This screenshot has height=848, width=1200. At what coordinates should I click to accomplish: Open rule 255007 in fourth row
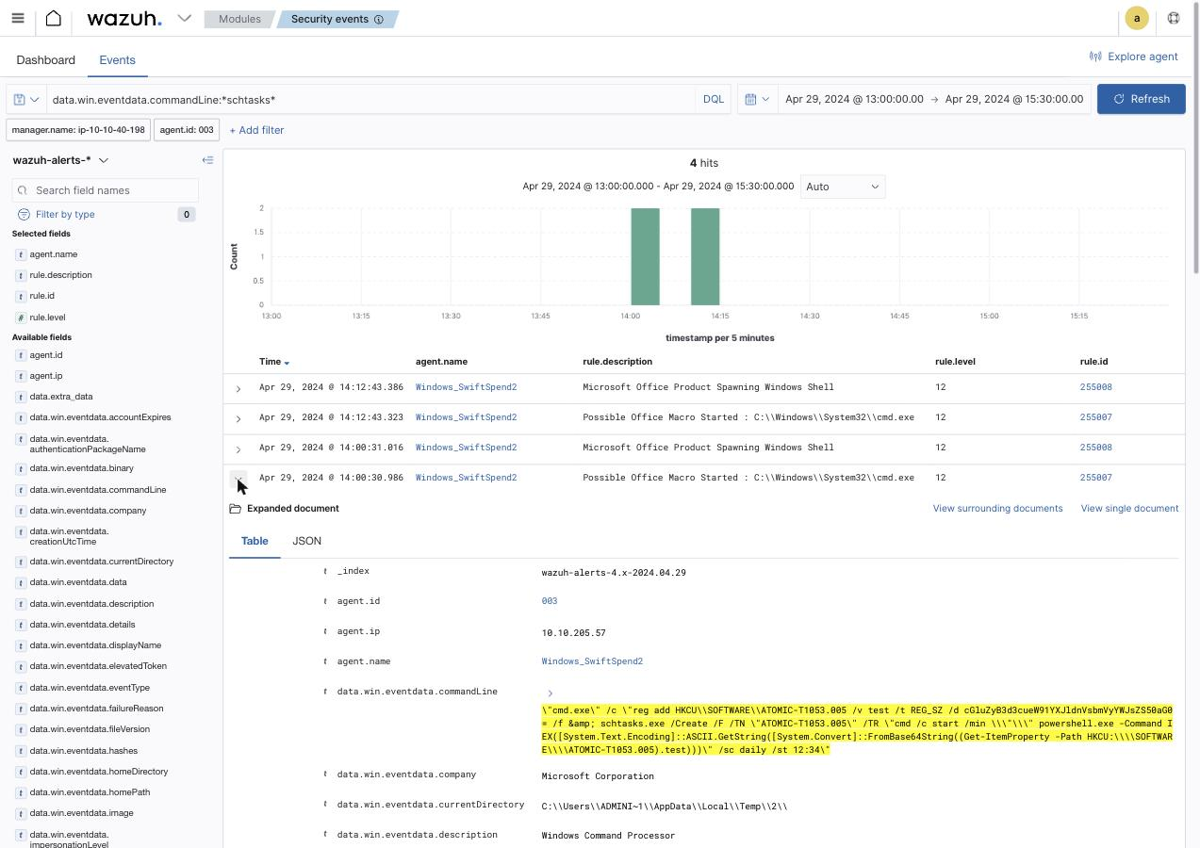1096,478
